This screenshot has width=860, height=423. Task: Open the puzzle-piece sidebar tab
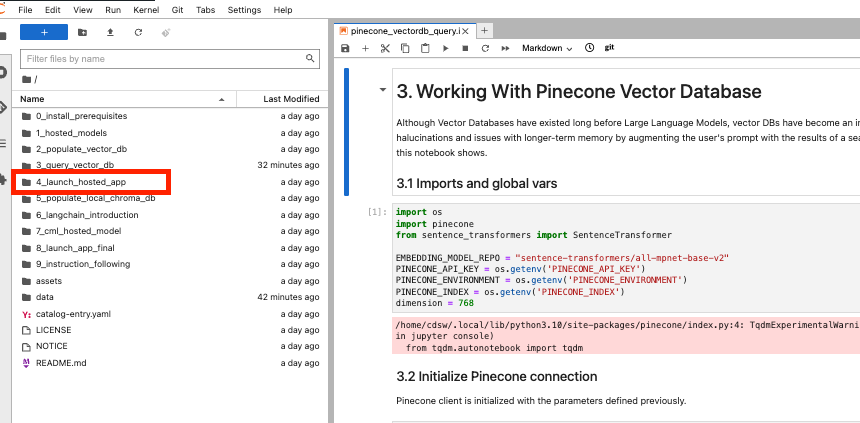(x=3, y=179)
